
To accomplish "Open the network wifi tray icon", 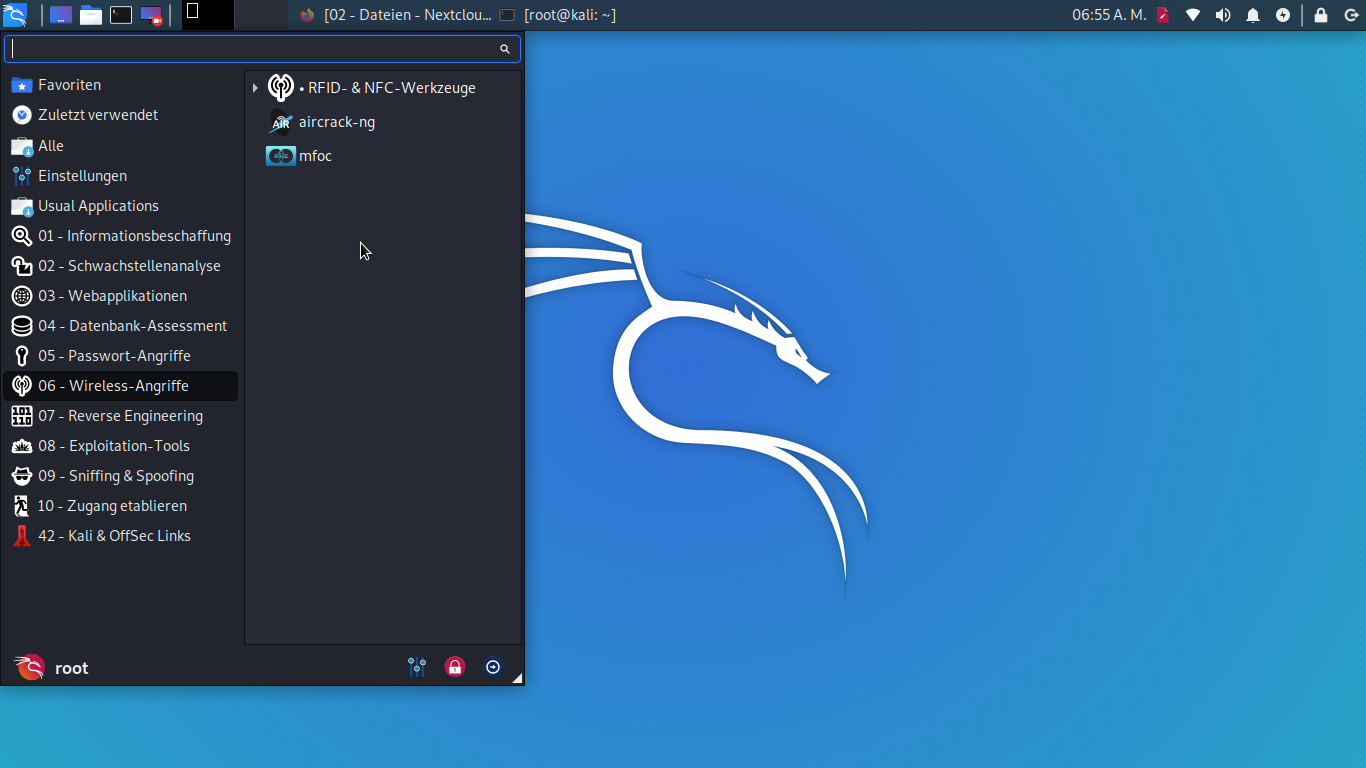I will click(x=1193, y=15).
